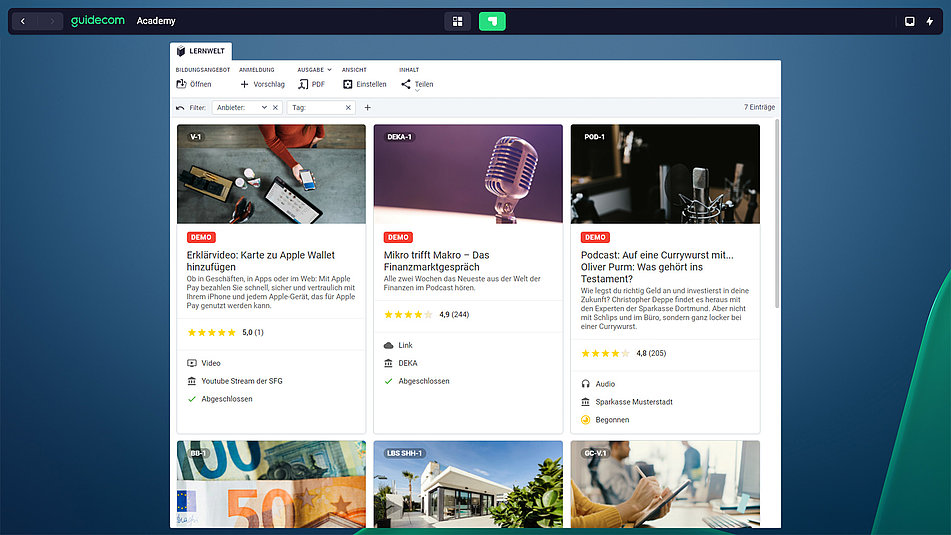This screenshot has width=951, height=535.
Task: Reset filters with the undo arrow icon
Action: pyautogui.click(x=180, y=108)
